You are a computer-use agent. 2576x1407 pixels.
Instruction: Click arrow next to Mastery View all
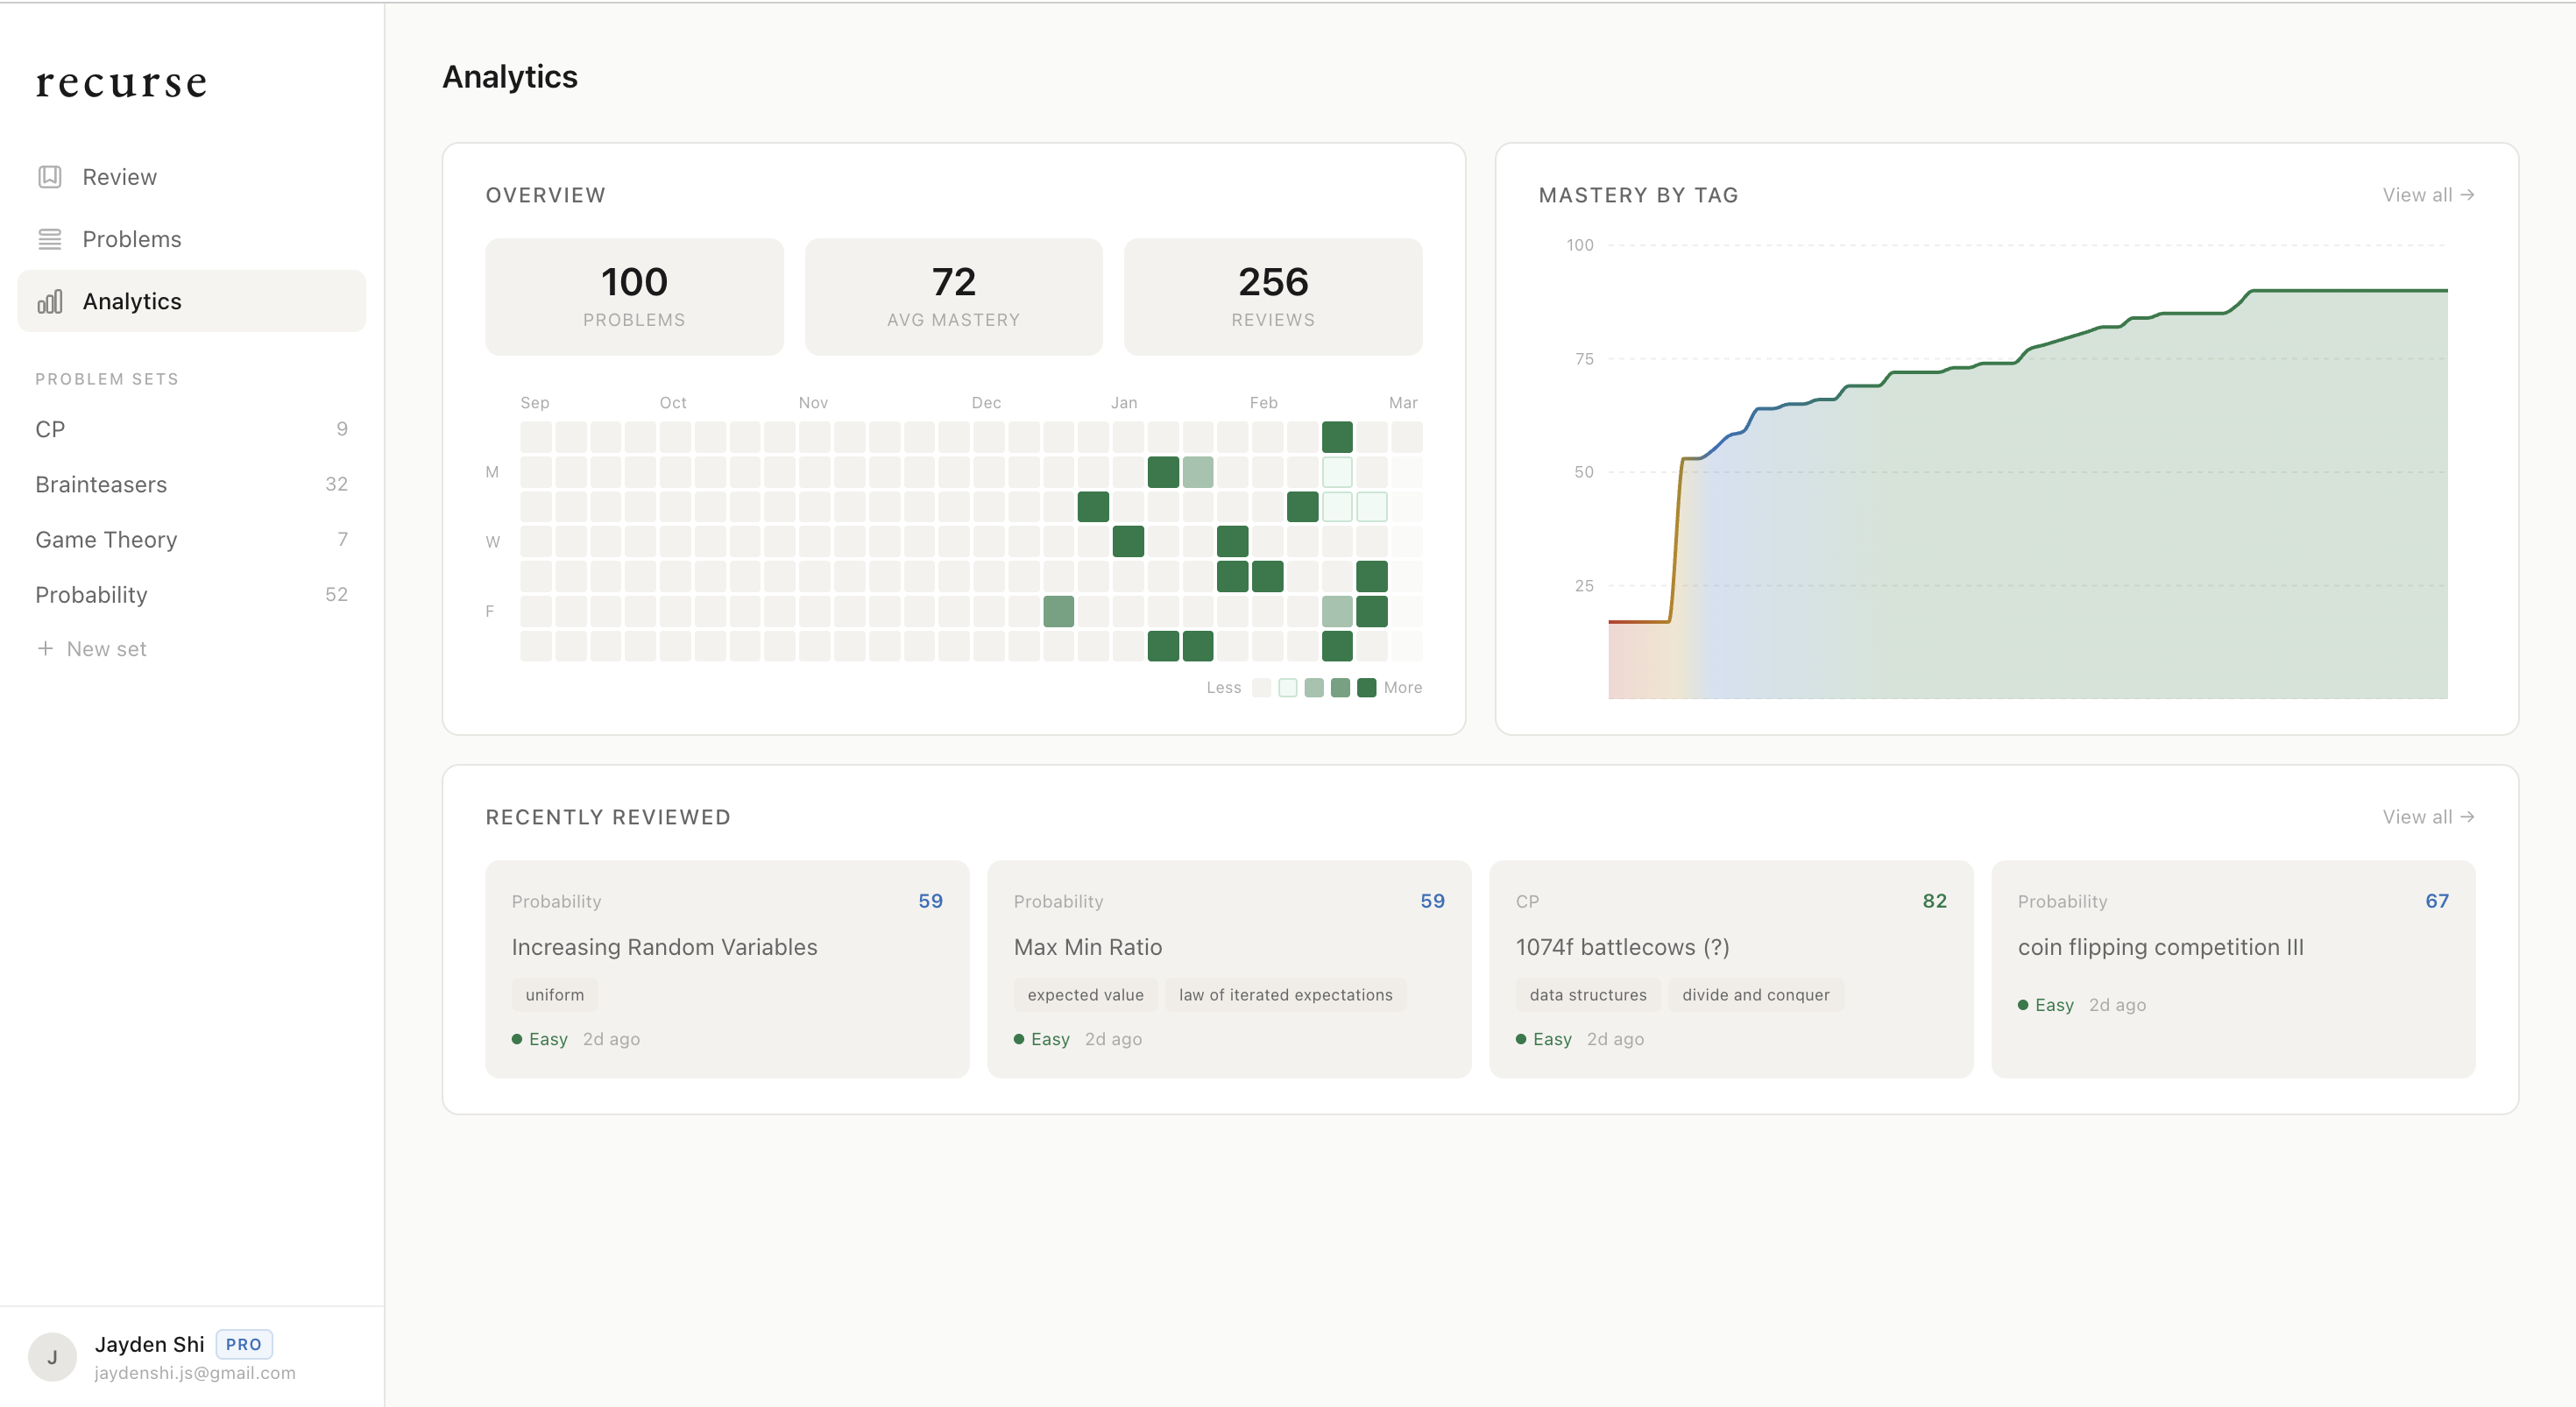2467,195
